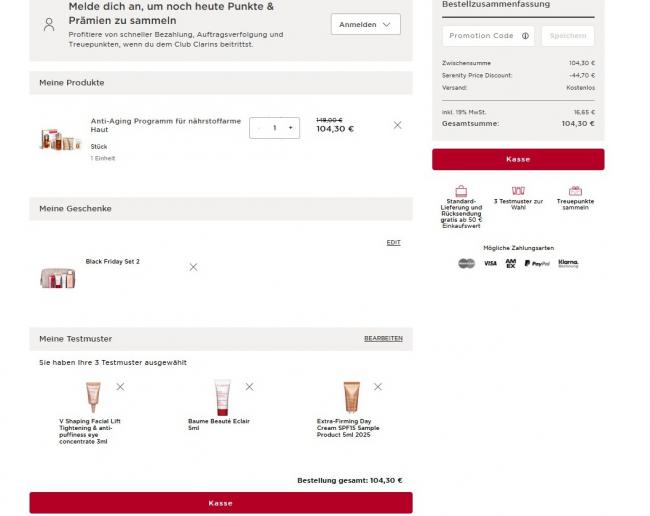Decrease product quantity with minus button
This screenshot has height=516, width=650.
259,128
